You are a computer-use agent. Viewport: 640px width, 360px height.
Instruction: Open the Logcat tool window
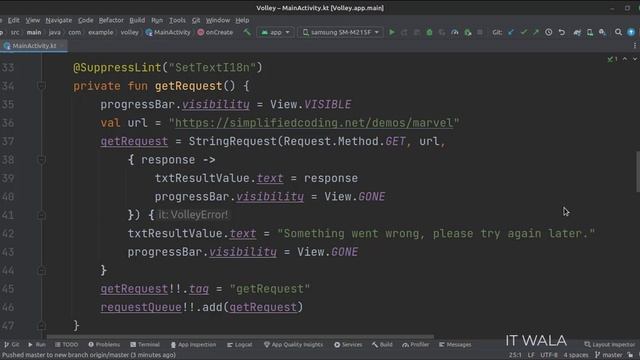(240, 345)
